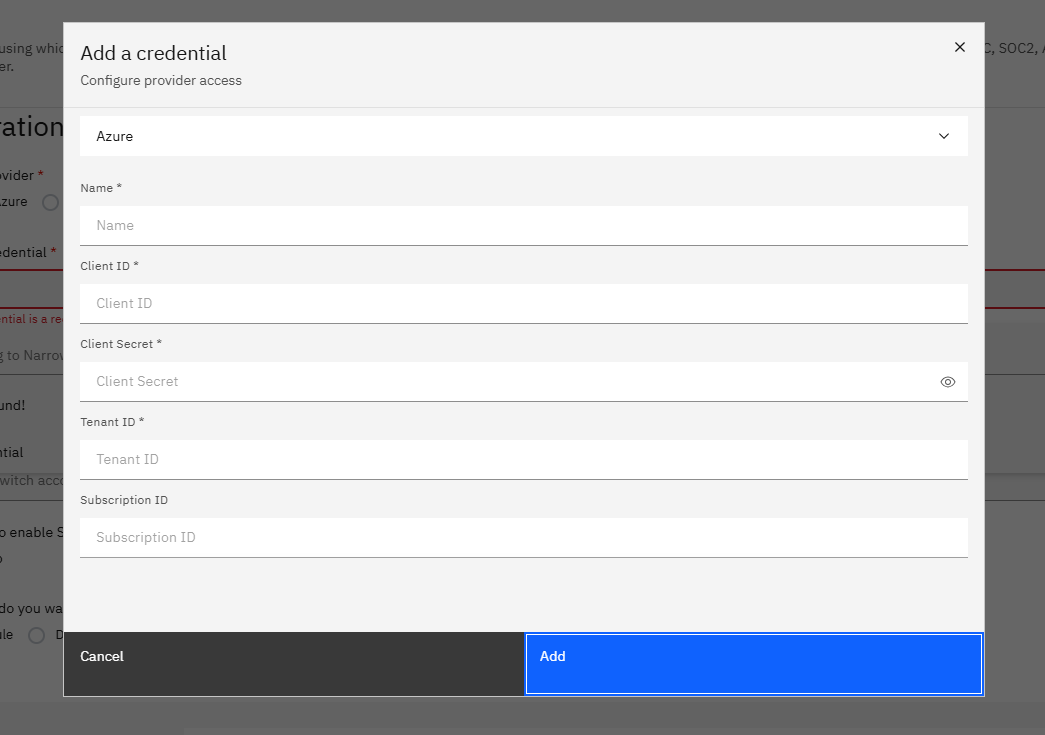Click into the Client ID field
This screenshot has width=1045, height=735.
point(524,303)
